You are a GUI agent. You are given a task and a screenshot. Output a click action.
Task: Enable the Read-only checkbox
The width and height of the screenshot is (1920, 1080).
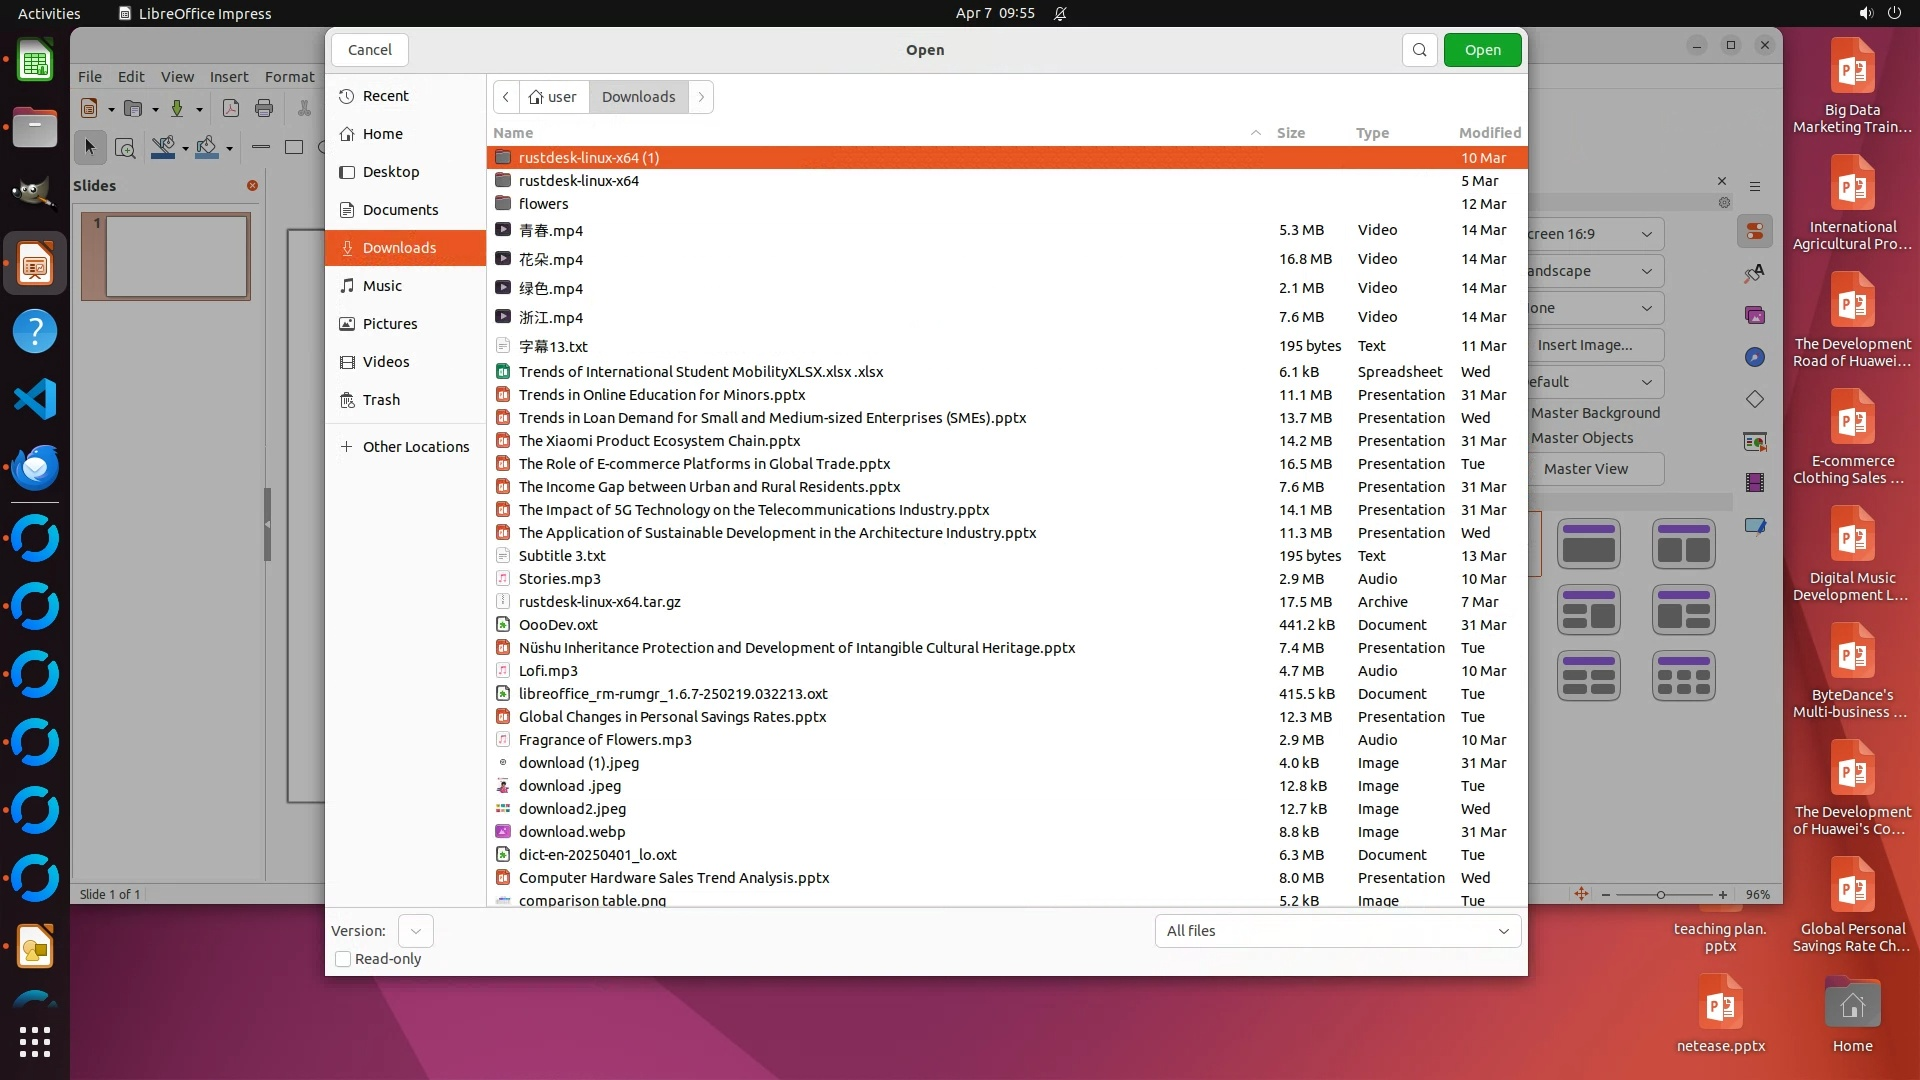click(x=343, y=959)
